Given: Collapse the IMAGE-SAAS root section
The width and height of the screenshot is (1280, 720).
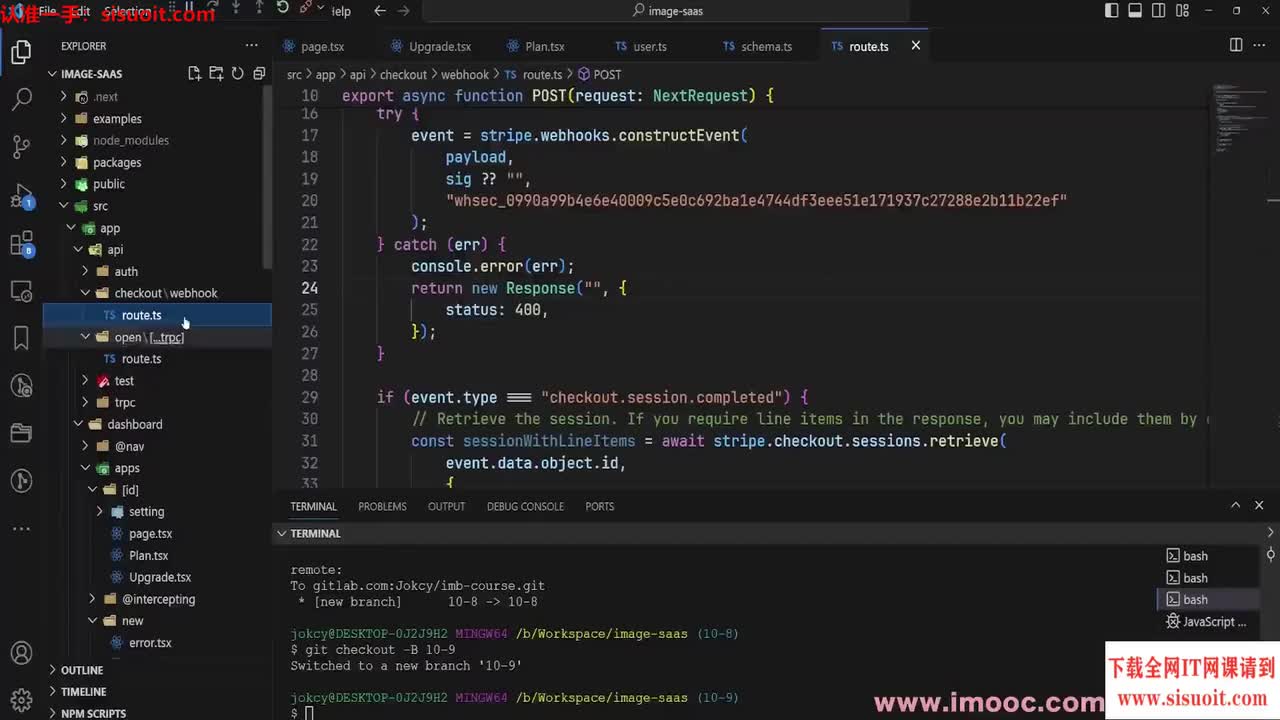Looking at the screenshot, I should pos(52,74).
